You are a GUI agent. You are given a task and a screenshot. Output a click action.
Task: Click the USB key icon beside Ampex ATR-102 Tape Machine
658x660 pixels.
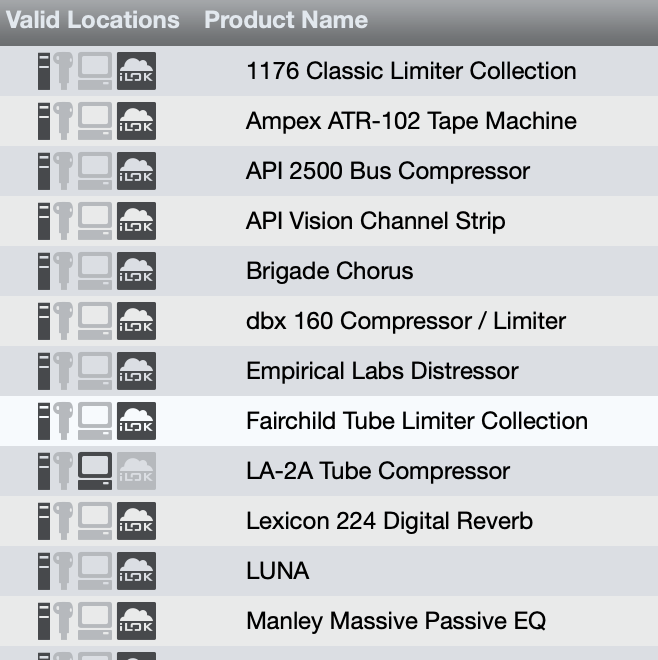(x=64, y=121)
